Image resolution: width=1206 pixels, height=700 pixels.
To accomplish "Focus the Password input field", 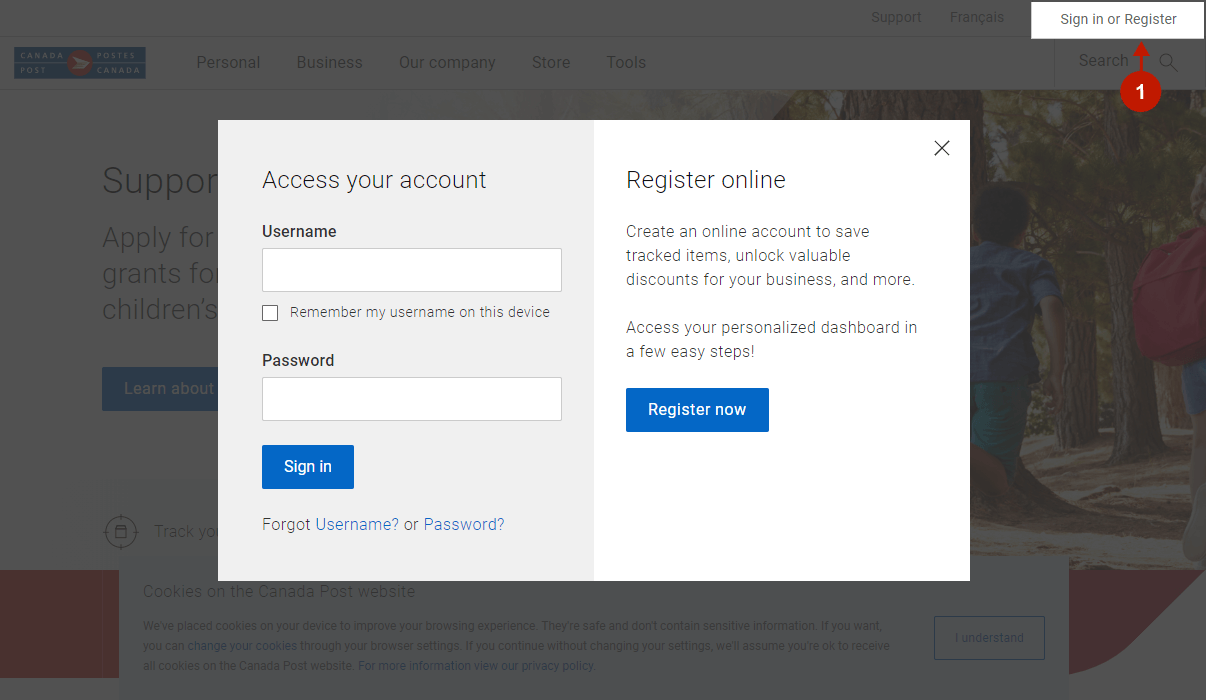I will click(412, 399).
